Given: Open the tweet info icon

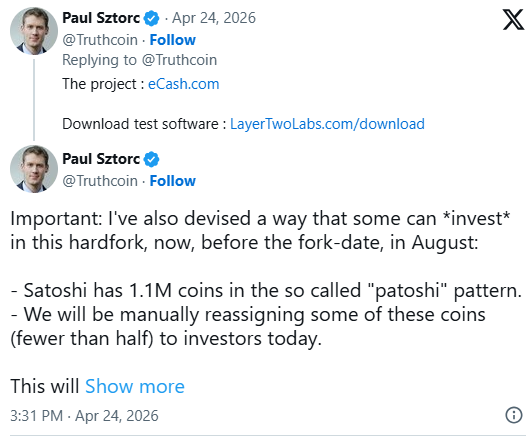Looking at the screenshot, I should tap(514, 415).
